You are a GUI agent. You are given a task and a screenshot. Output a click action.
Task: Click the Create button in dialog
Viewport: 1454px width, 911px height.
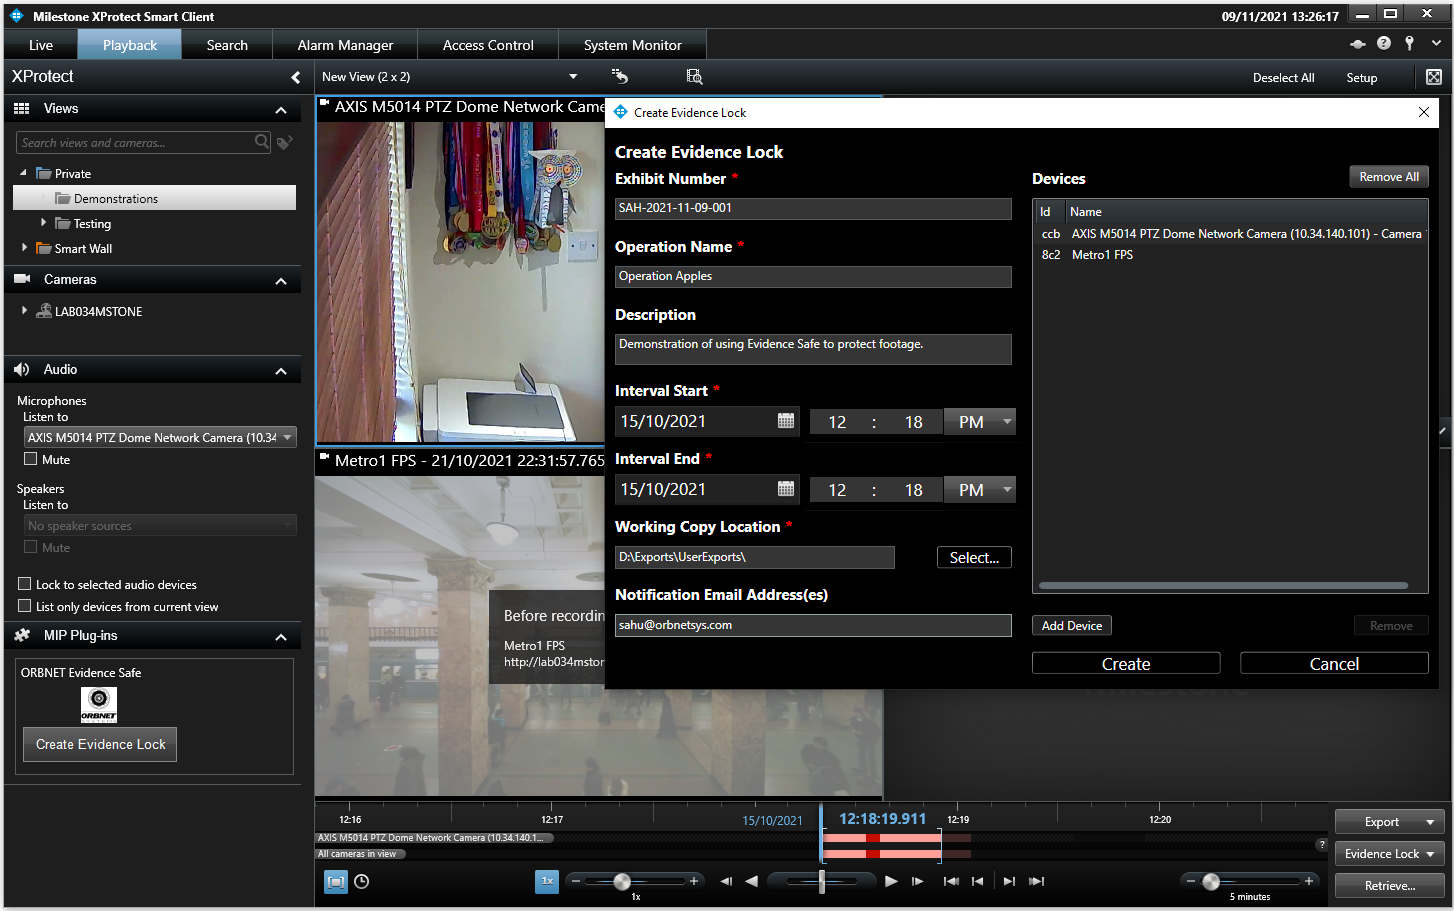1126,663
